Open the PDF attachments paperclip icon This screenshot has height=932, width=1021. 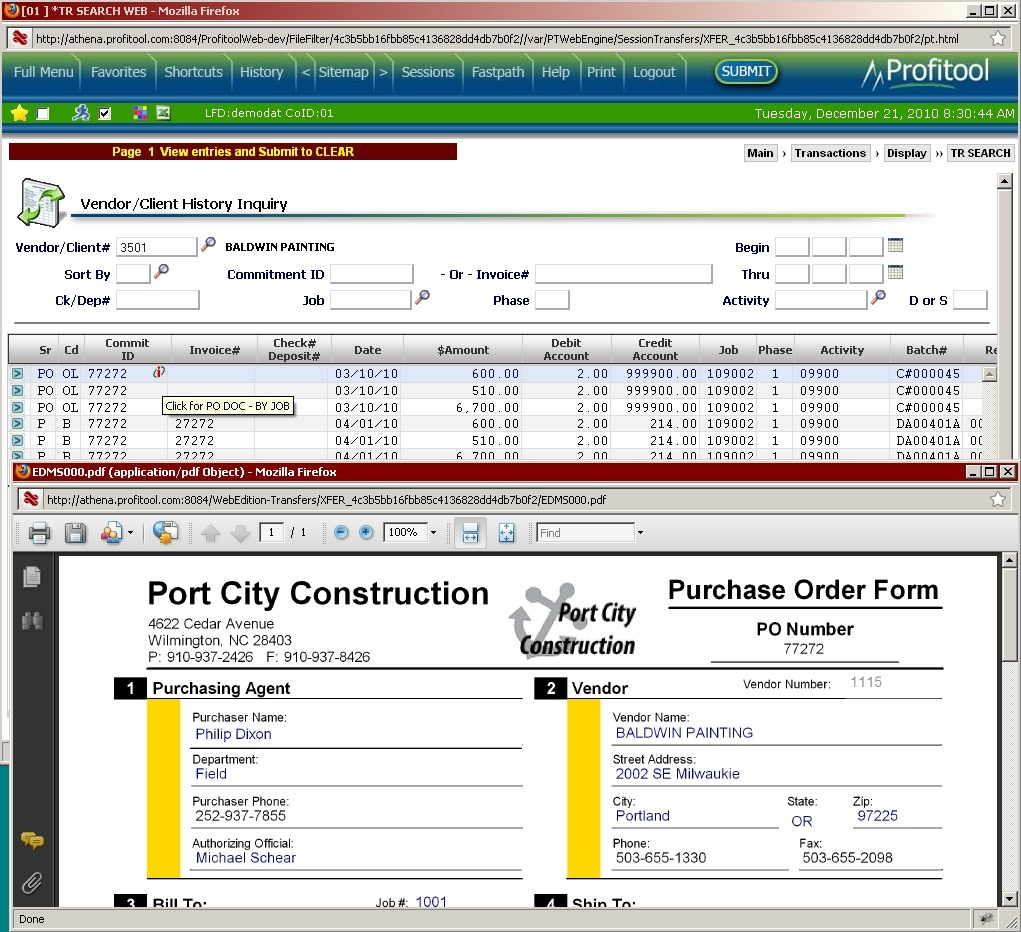[x=32, y=883]
